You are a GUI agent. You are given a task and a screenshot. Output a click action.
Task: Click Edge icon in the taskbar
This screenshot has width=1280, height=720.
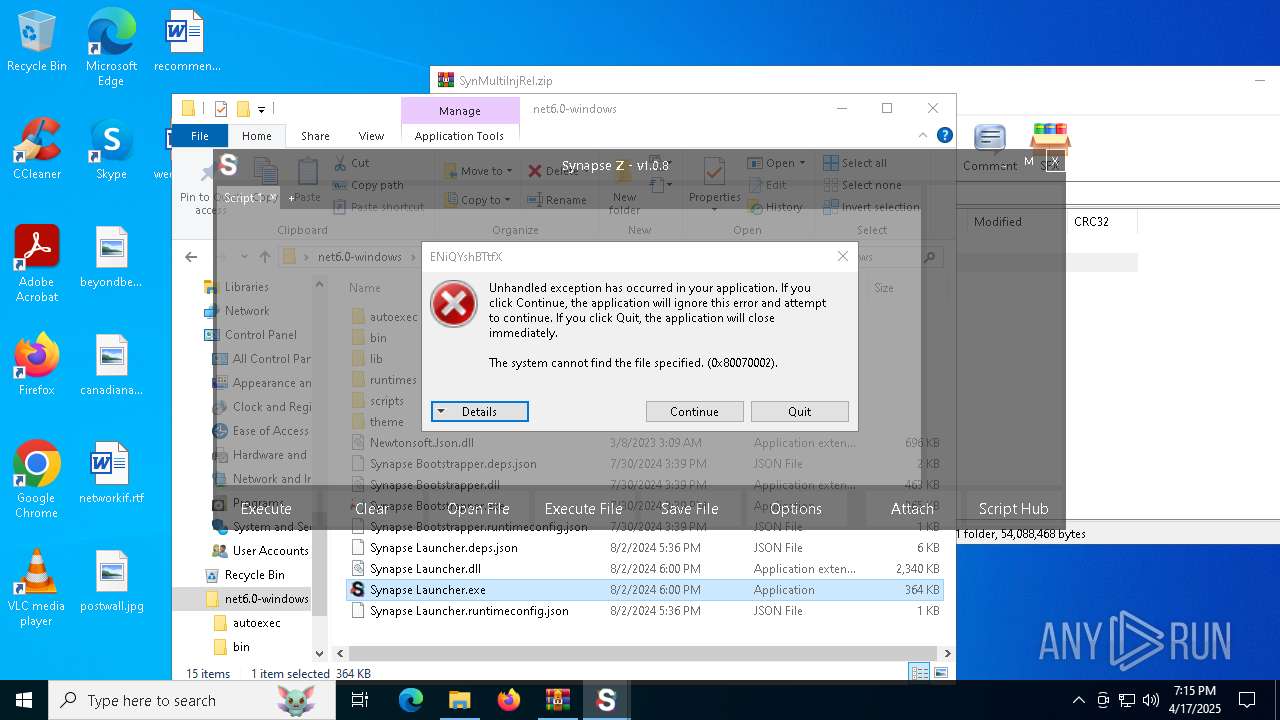(x=411, y=700)
